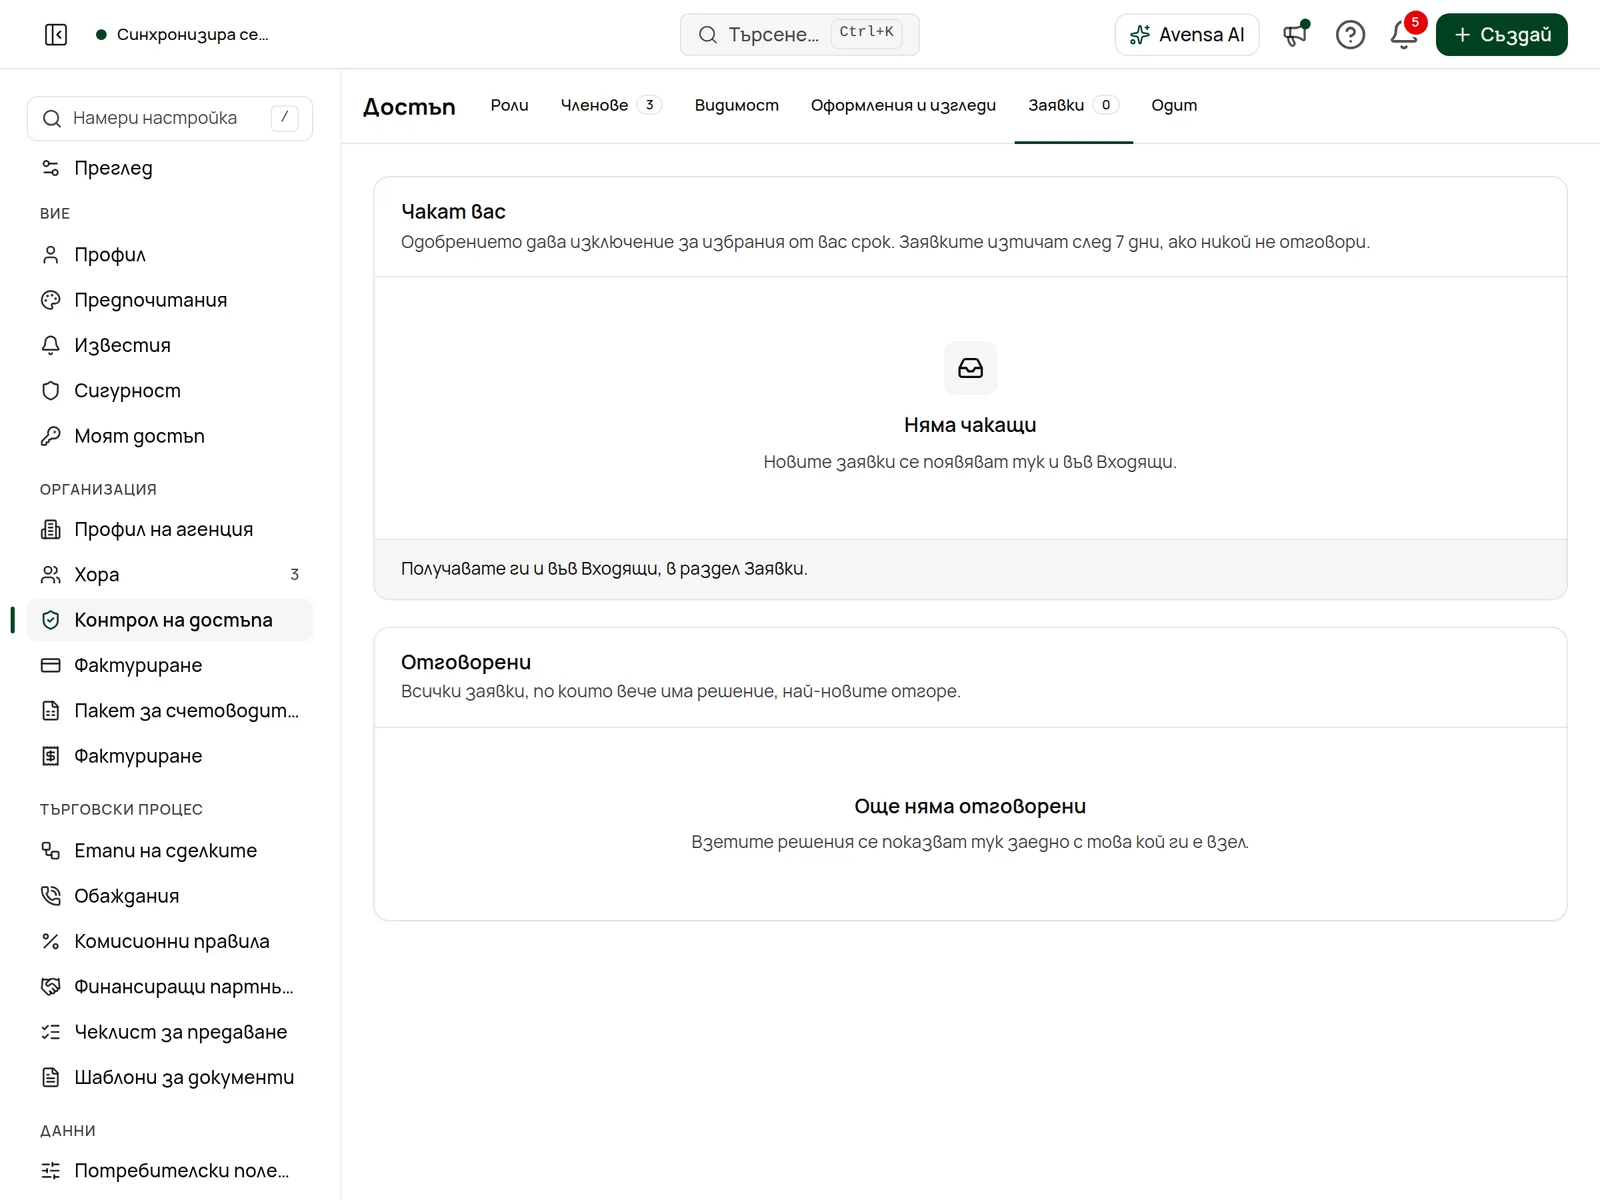Image resolution: width=1600 pixels, height=1200 pixels.
Task: Open Фактуриране with receipt dollar icon
Action: click(x=170, y=756)
